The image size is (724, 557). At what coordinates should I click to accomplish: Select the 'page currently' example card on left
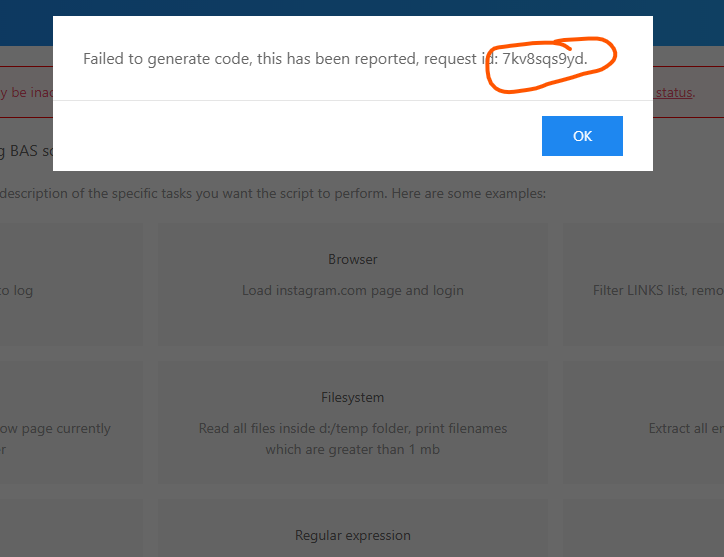click(55, 428)
